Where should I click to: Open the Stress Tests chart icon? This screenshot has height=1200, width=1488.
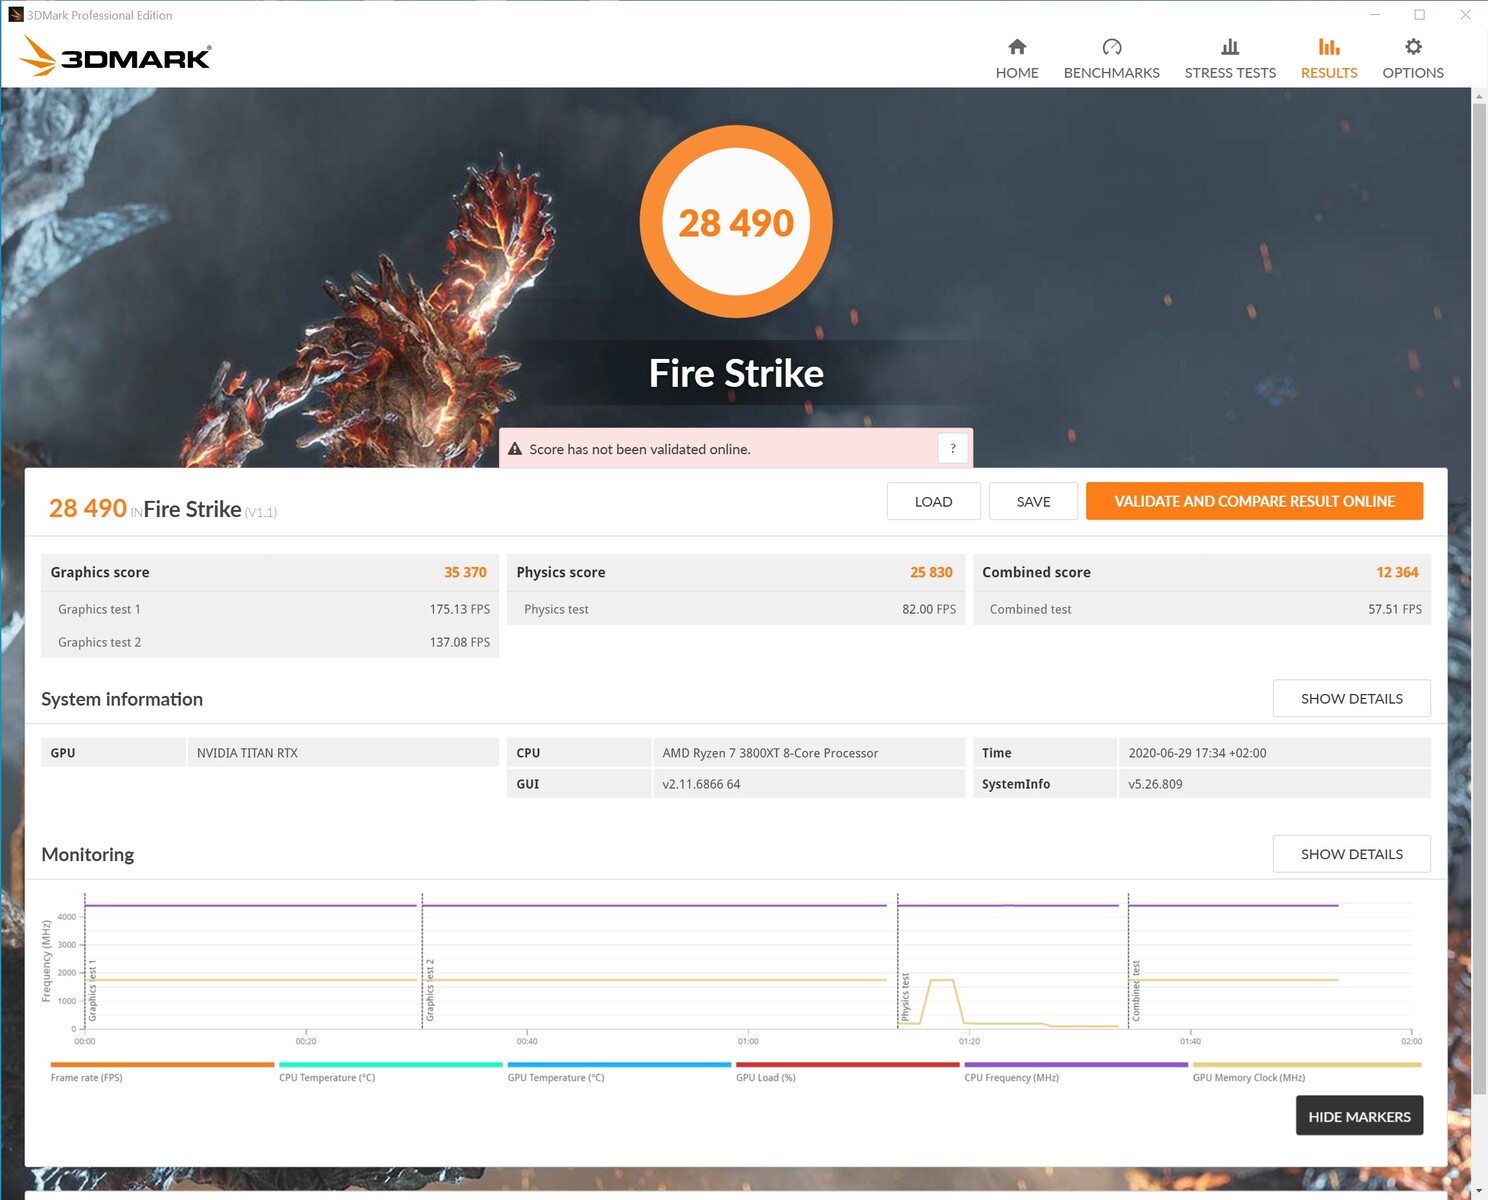tap(1230, 47)
